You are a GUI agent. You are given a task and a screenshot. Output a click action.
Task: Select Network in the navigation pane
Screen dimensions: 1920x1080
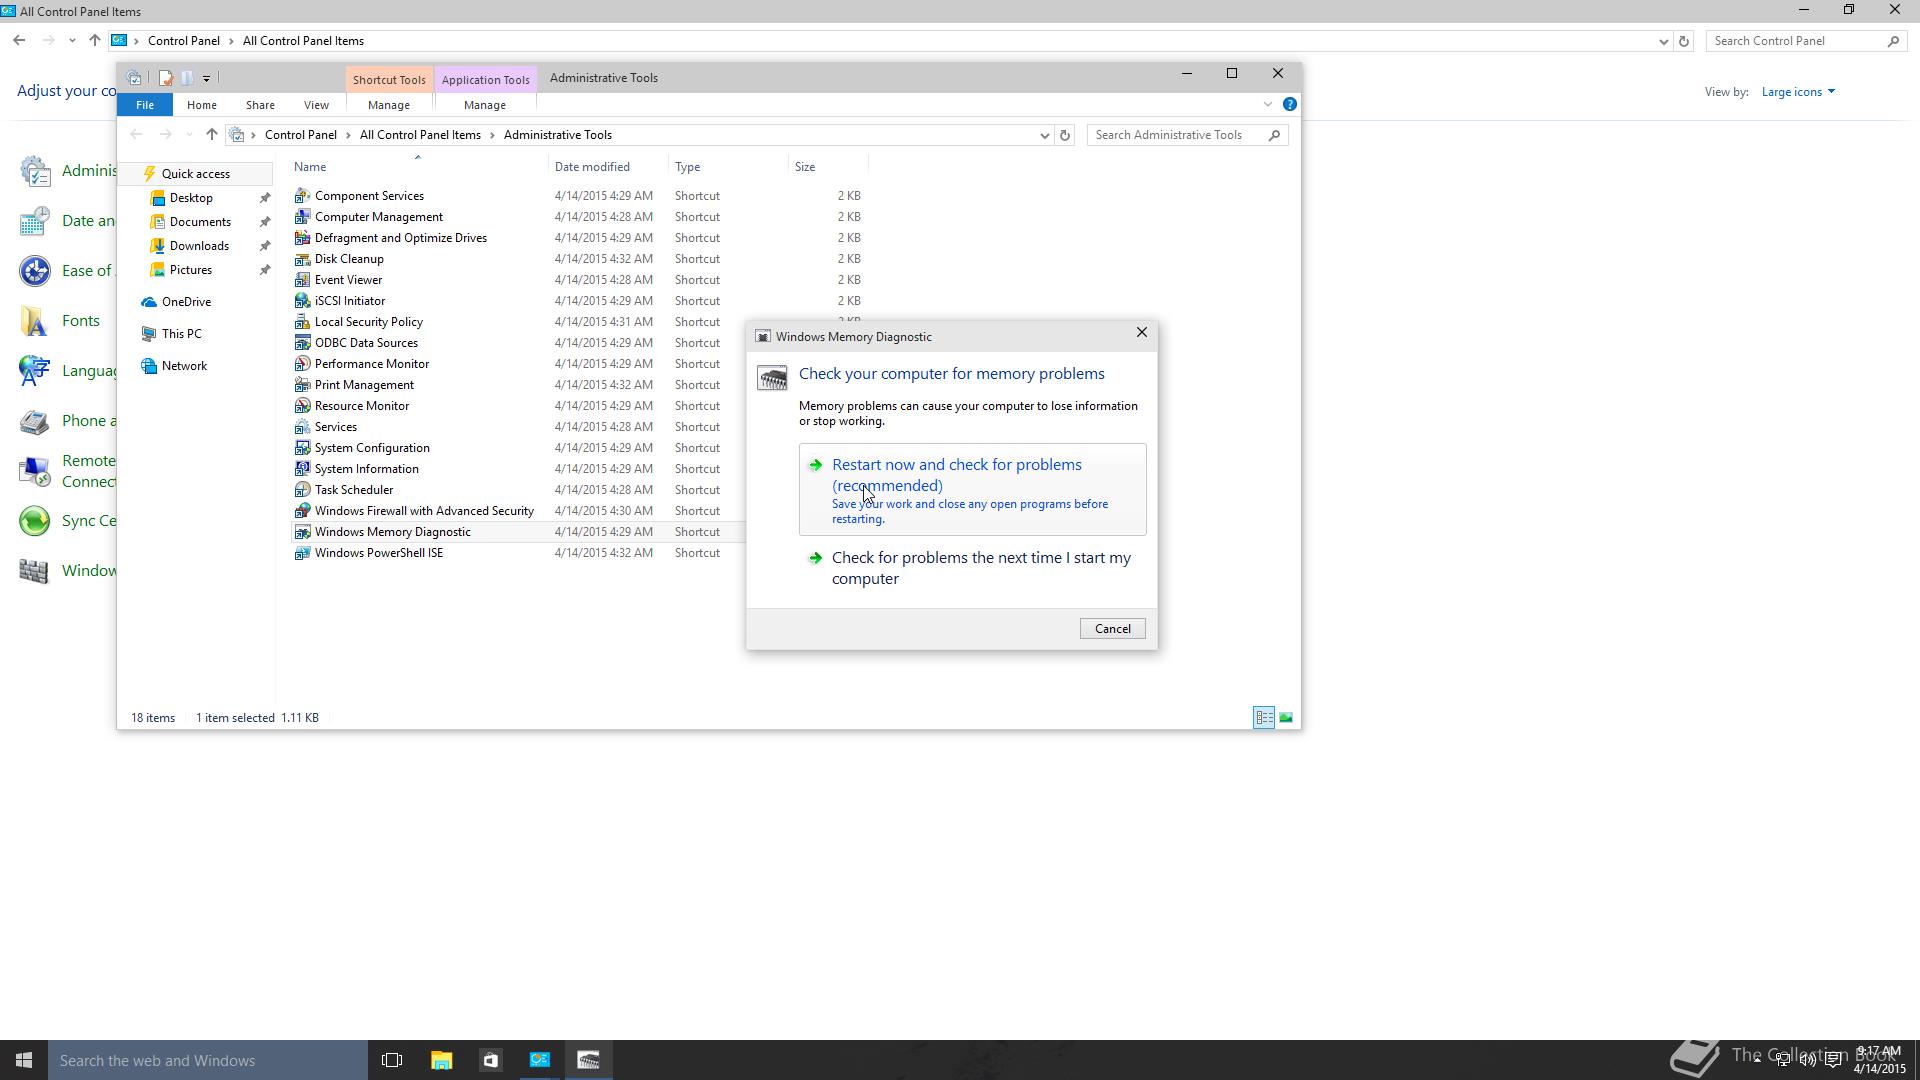[184, 366]
